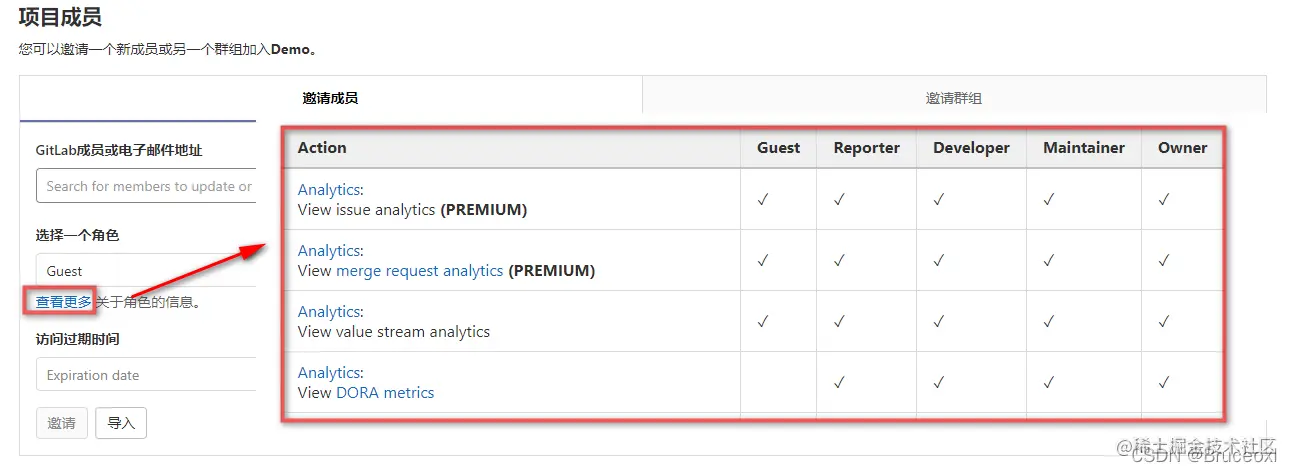1292x472 pixels.
Task: Open Analytics link in merge request analytics row
Action: pos(329,250)
